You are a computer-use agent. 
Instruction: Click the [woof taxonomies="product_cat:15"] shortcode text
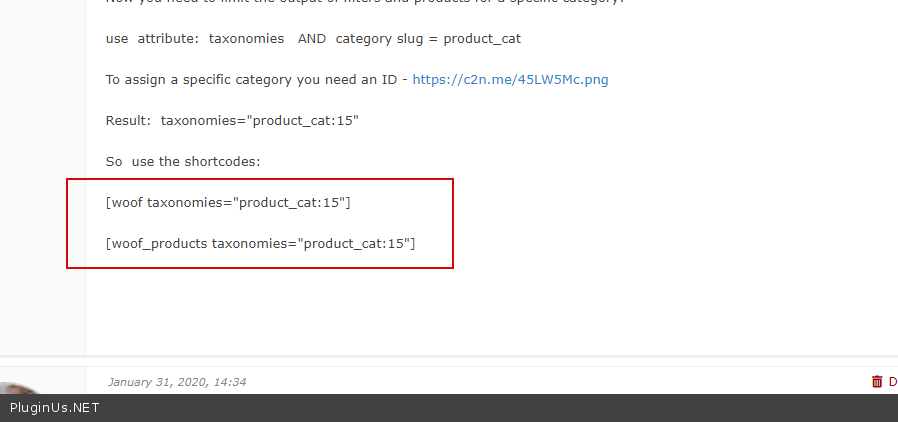pos(228,203)
